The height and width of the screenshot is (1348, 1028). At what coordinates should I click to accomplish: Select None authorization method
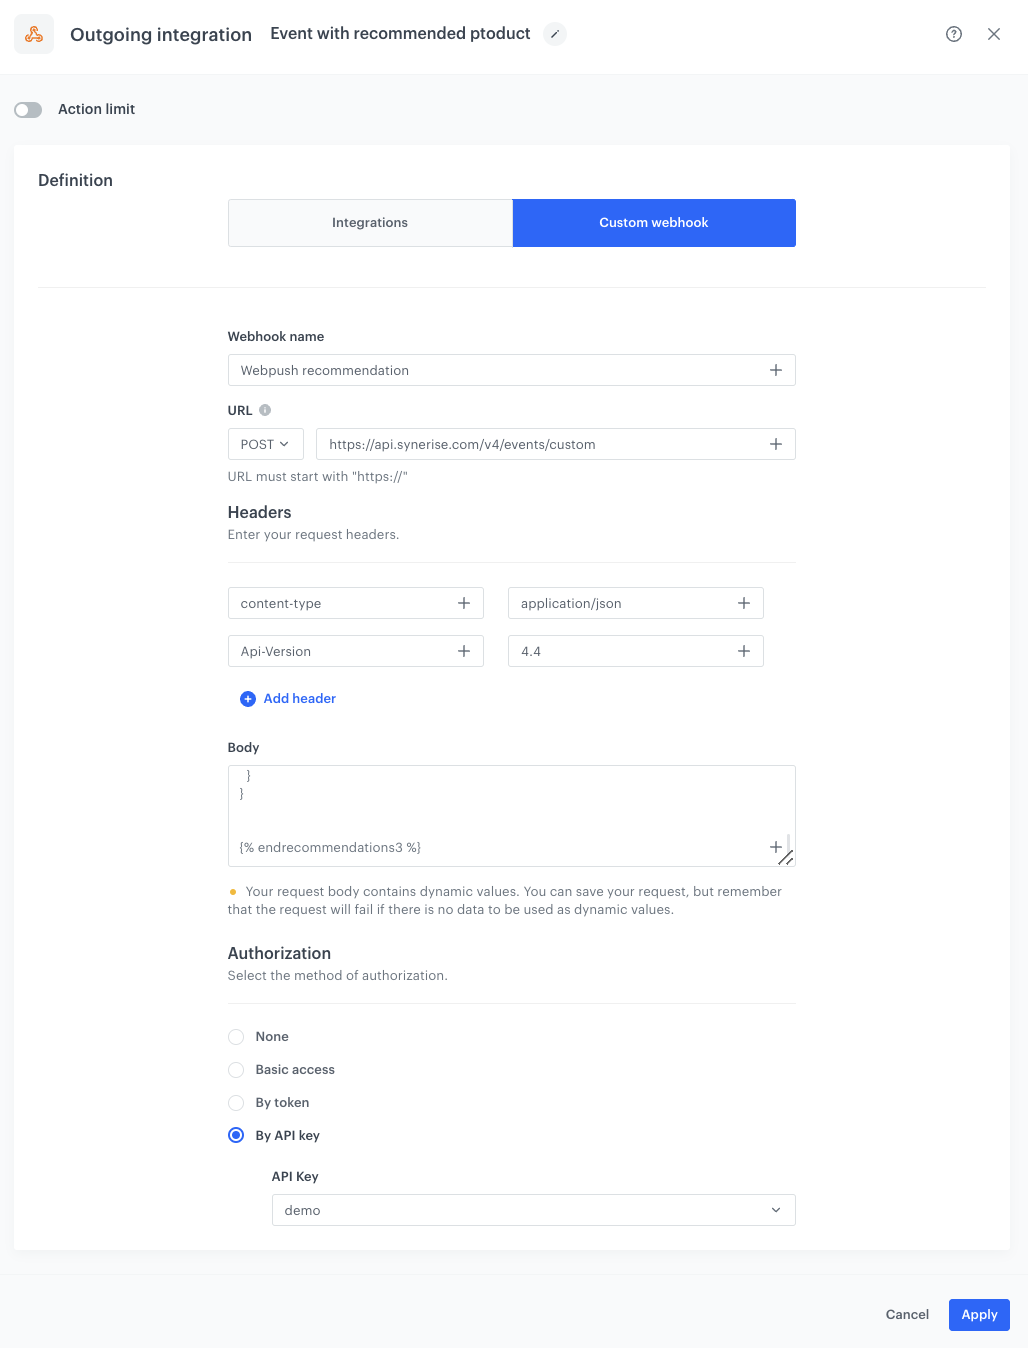pyautogui.click(x=236, y=1037)
